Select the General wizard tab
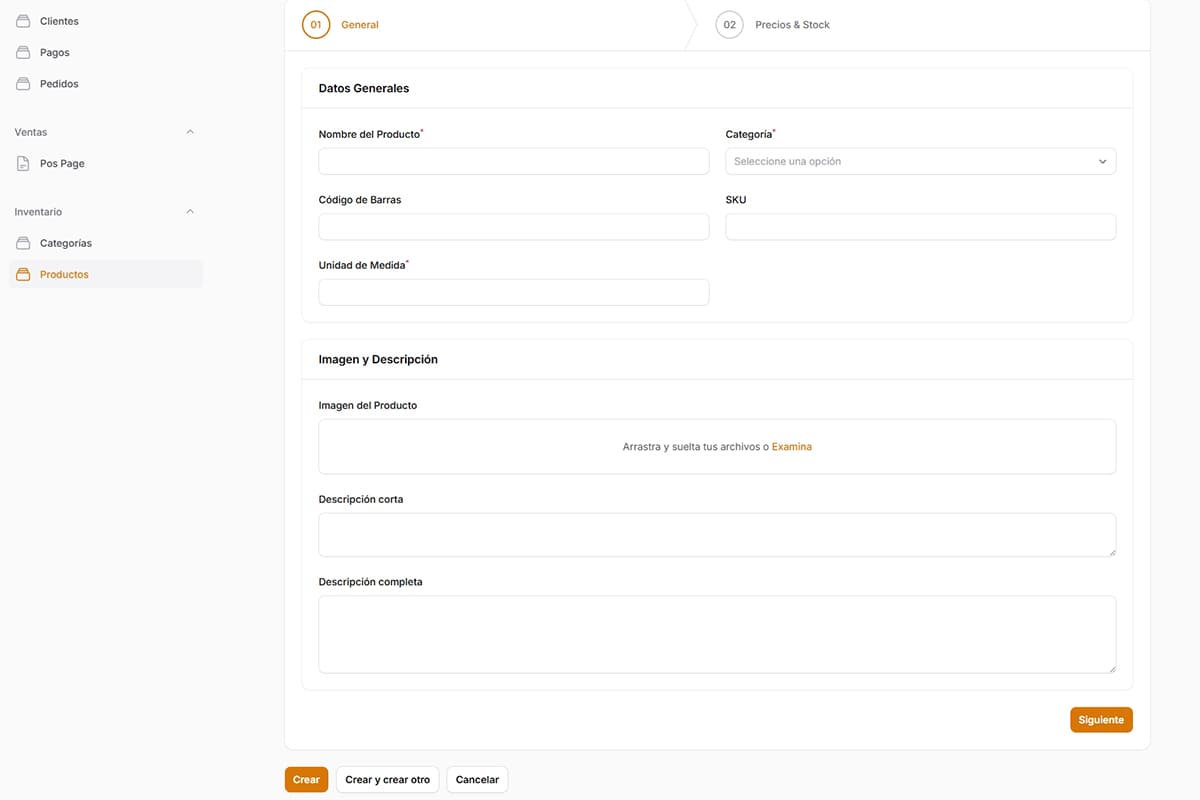 pyautogui.click(x=360, y=24)
